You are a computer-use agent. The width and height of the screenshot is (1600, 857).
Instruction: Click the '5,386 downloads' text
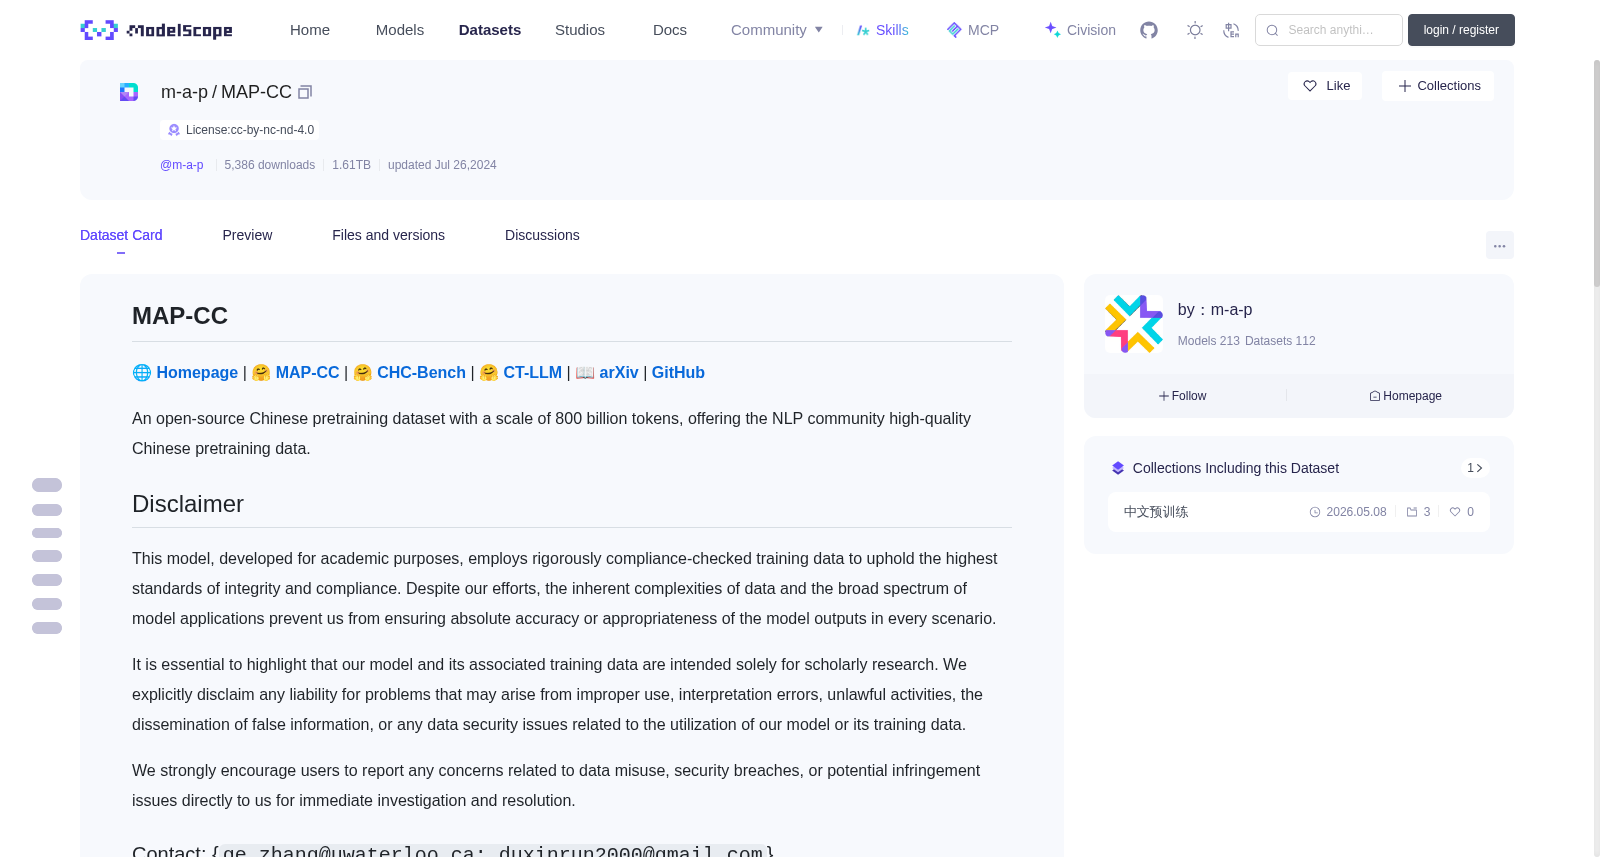point(269,165)
